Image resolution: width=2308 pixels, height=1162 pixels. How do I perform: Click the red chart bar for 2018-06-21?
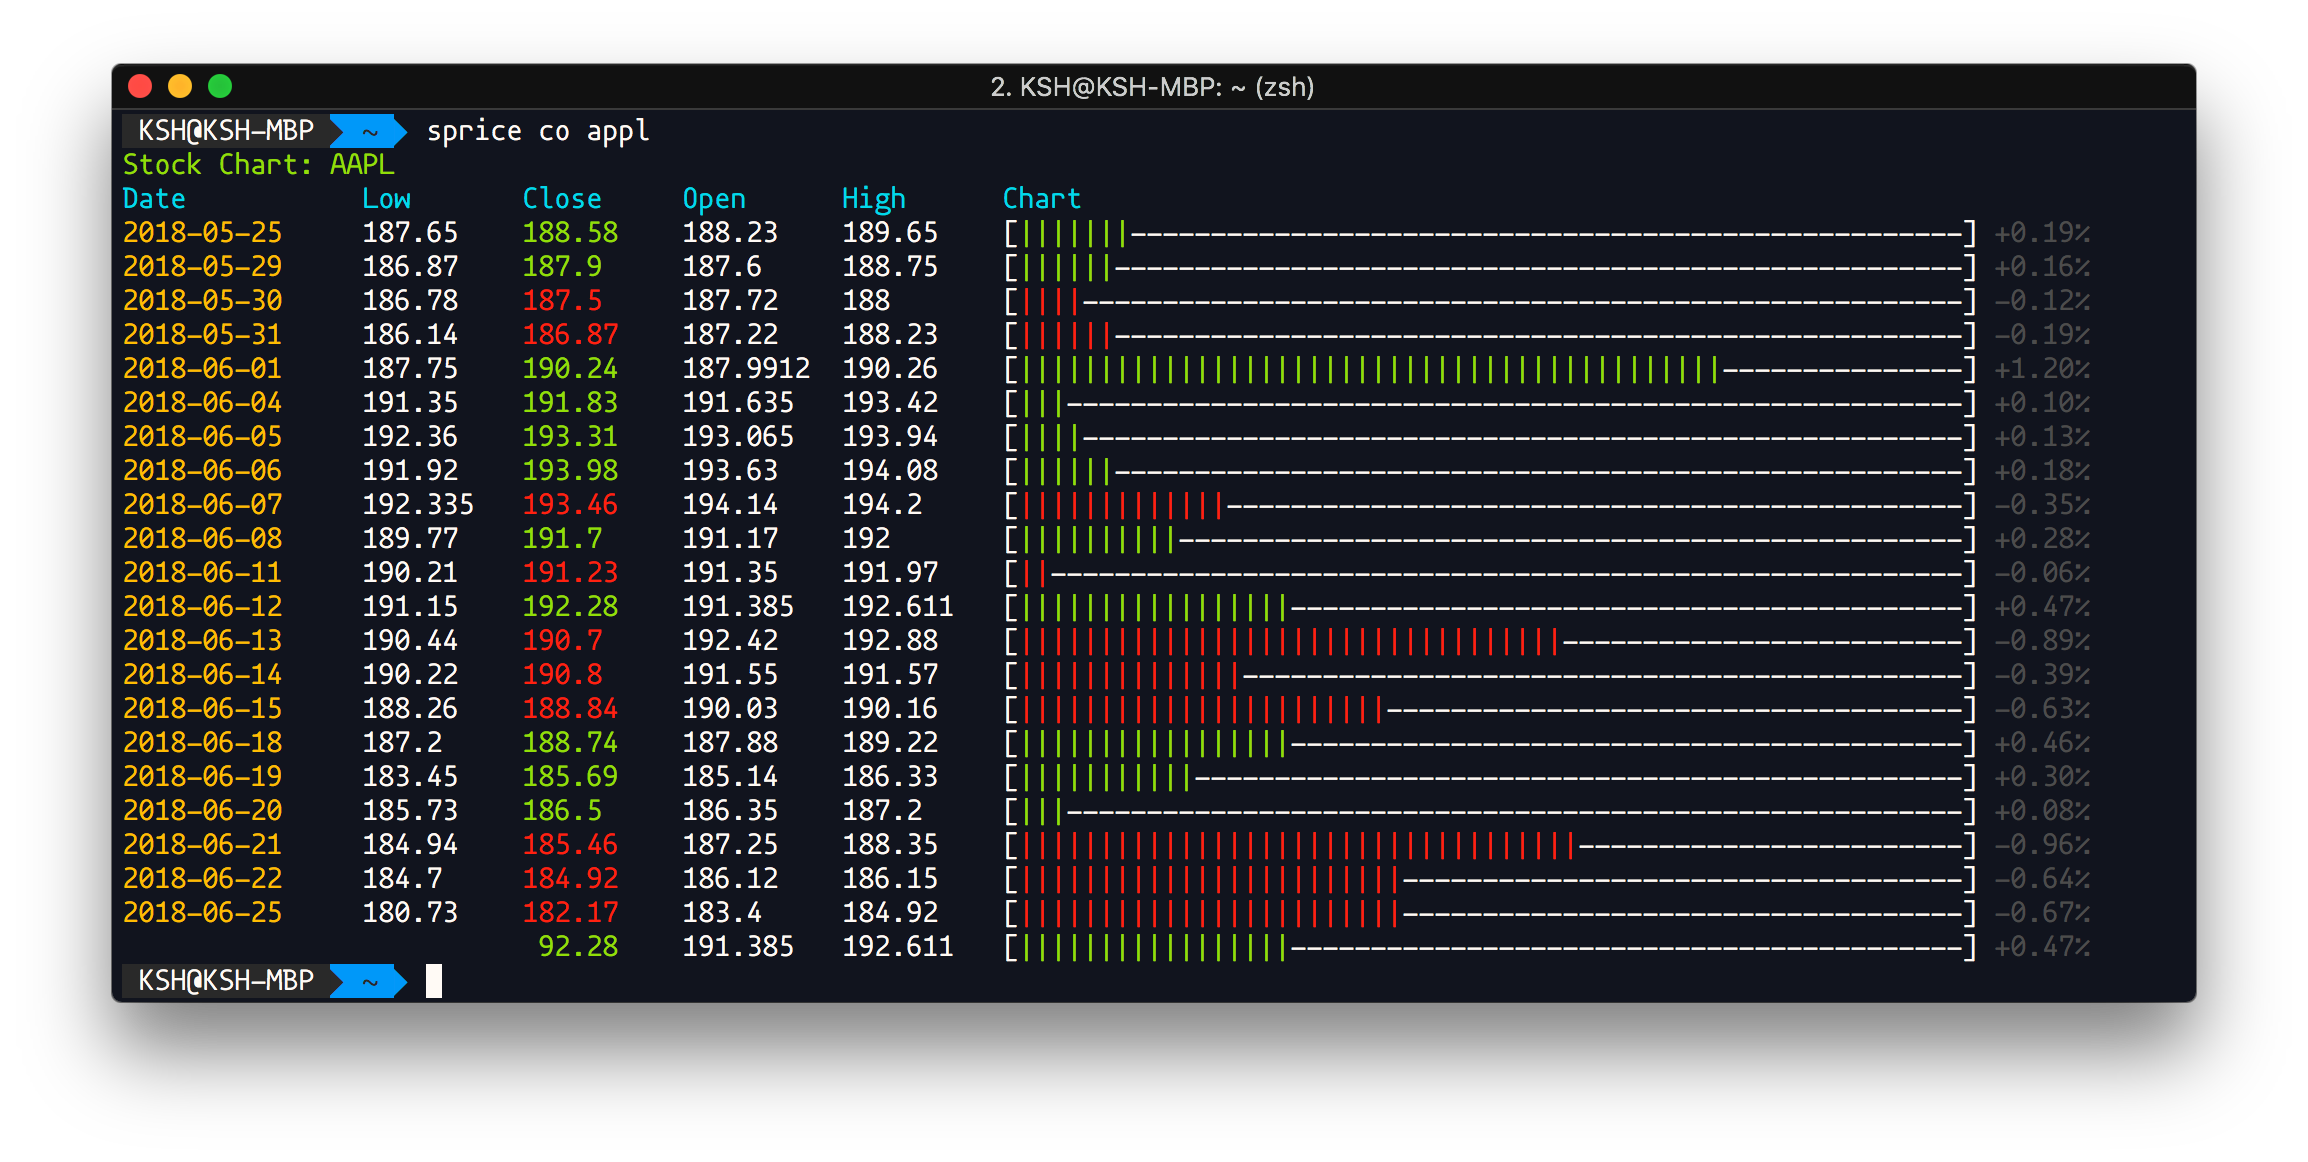click(1298, 845)
